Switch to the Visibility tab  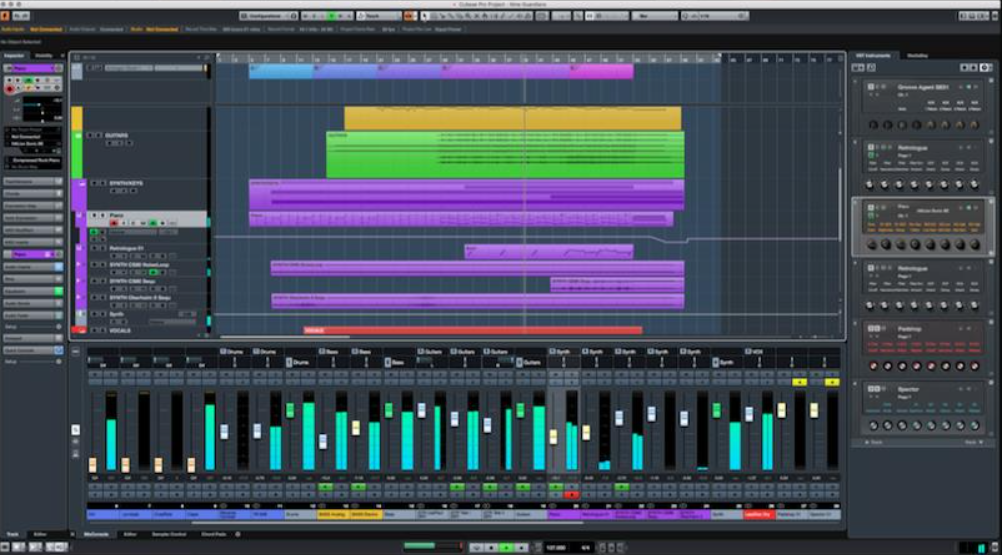click(x=44, y=56)
